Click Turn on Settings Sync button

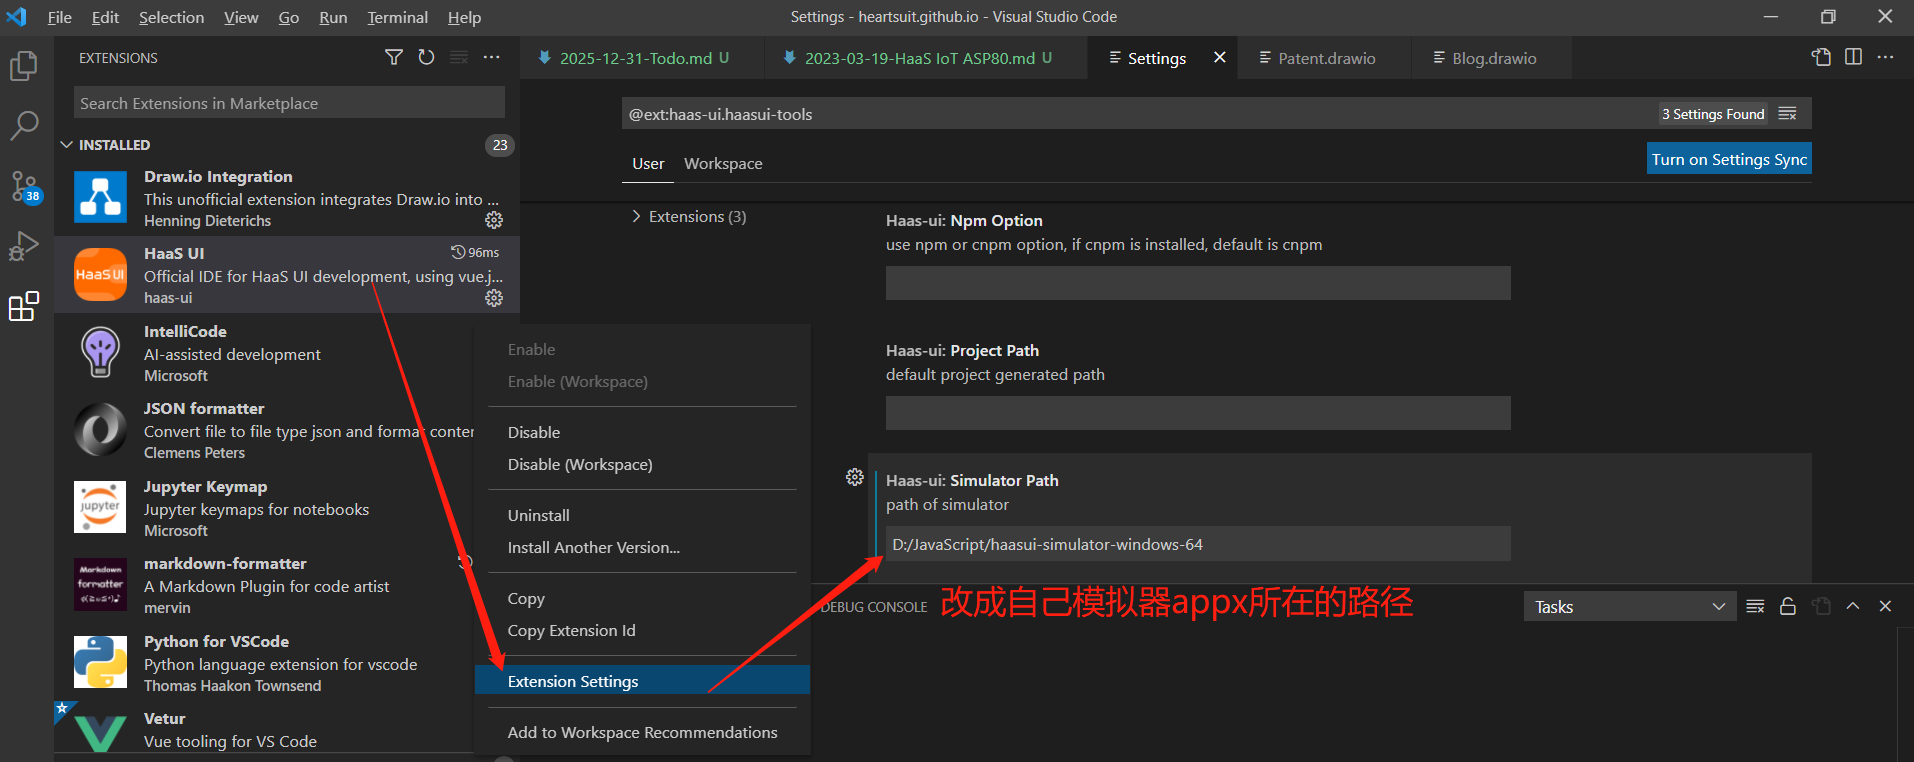(1729, 159)
